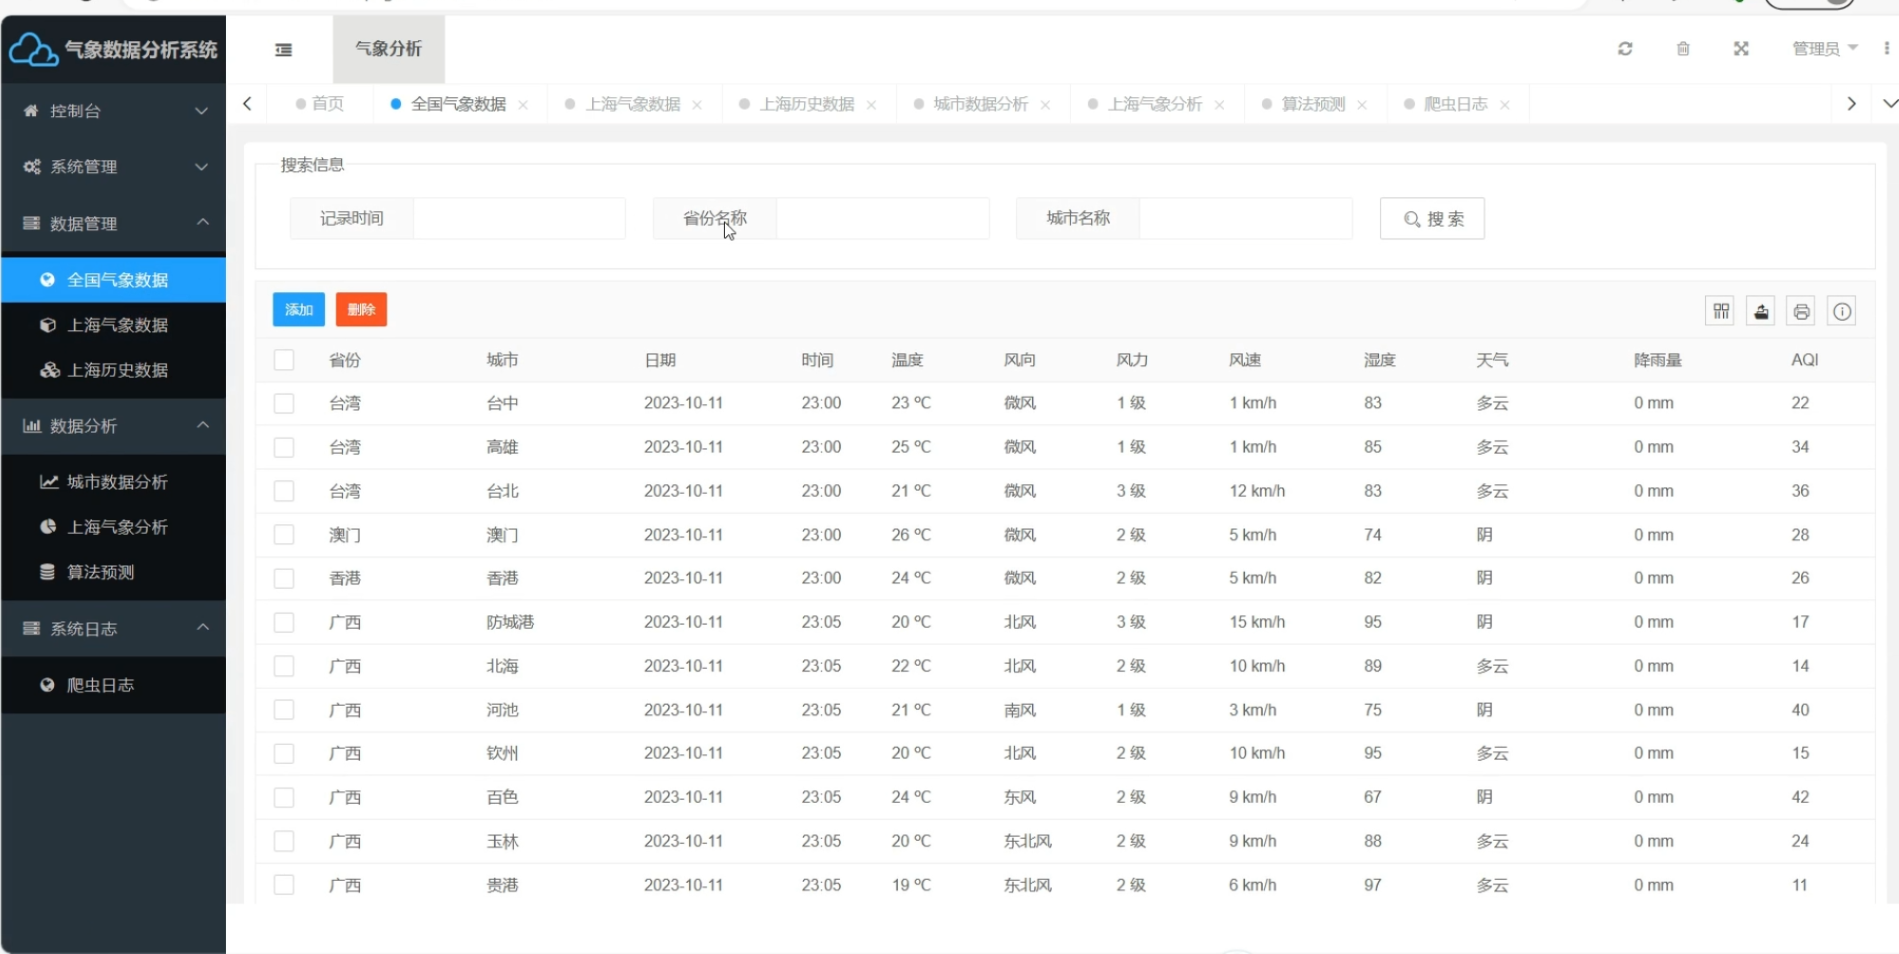Open 上海气象数据 in the sidebar
This screenshot has height=954, width=1899.
click(x=113, y=325)
